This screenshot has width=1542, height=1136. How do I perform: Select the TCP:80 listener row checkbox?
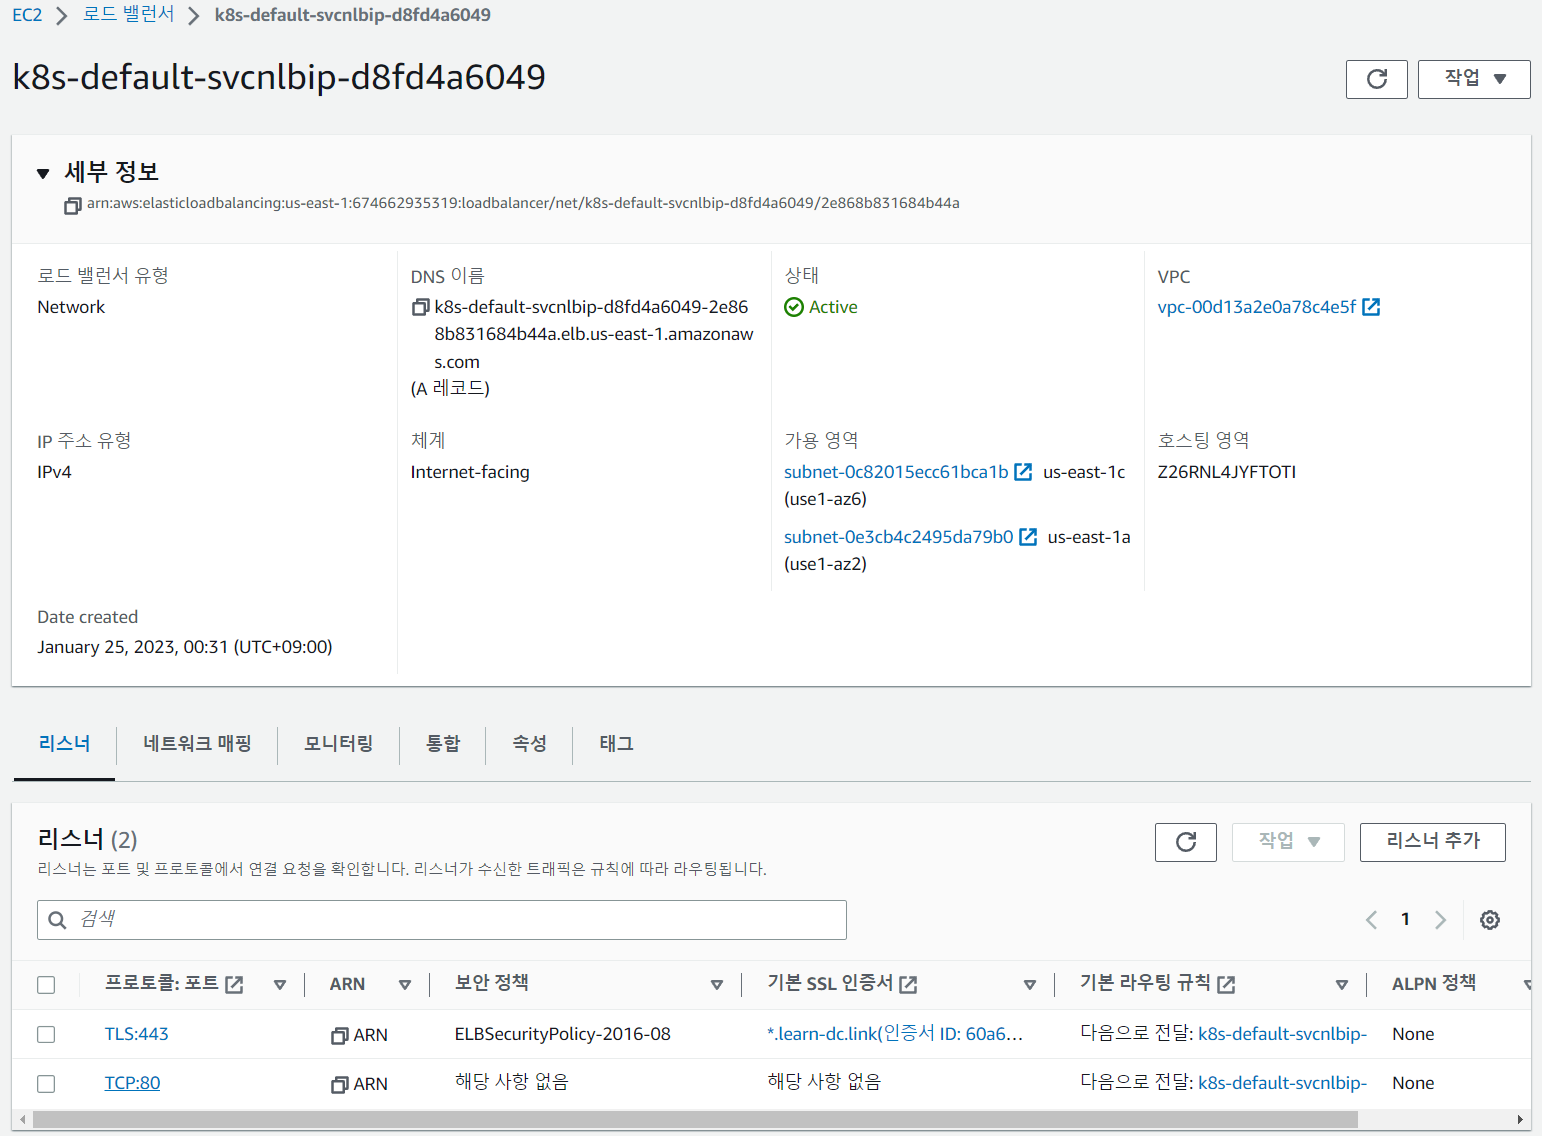point(46,1084)
